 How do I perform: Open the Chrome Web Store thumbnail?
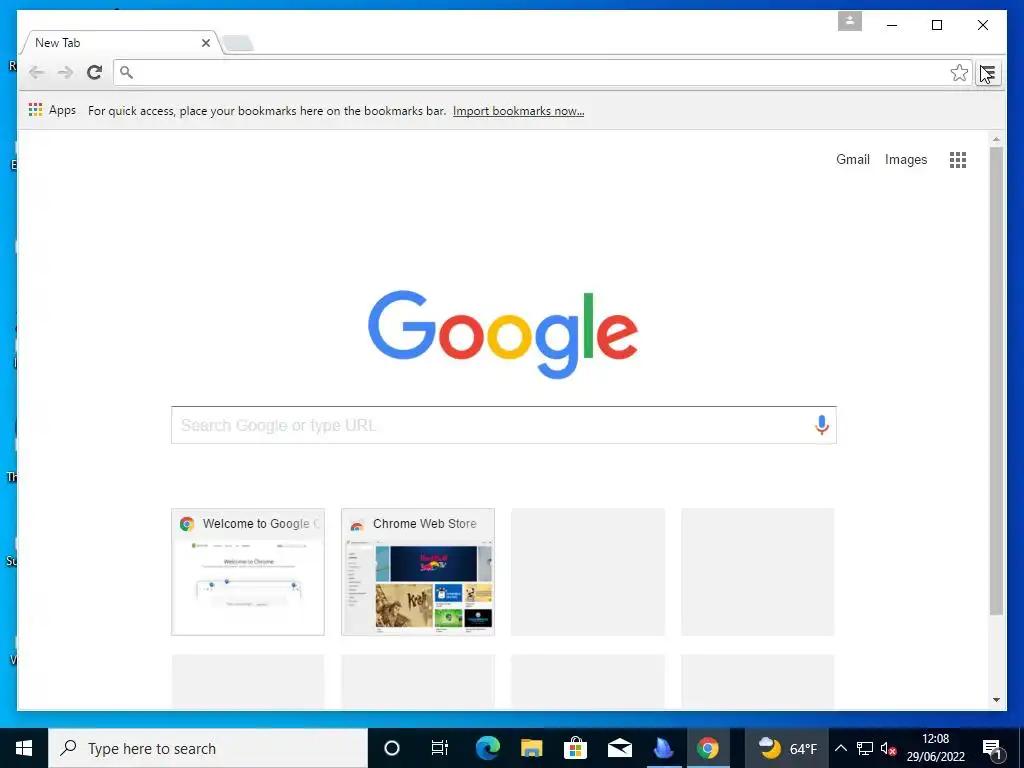tap(418, 571)
